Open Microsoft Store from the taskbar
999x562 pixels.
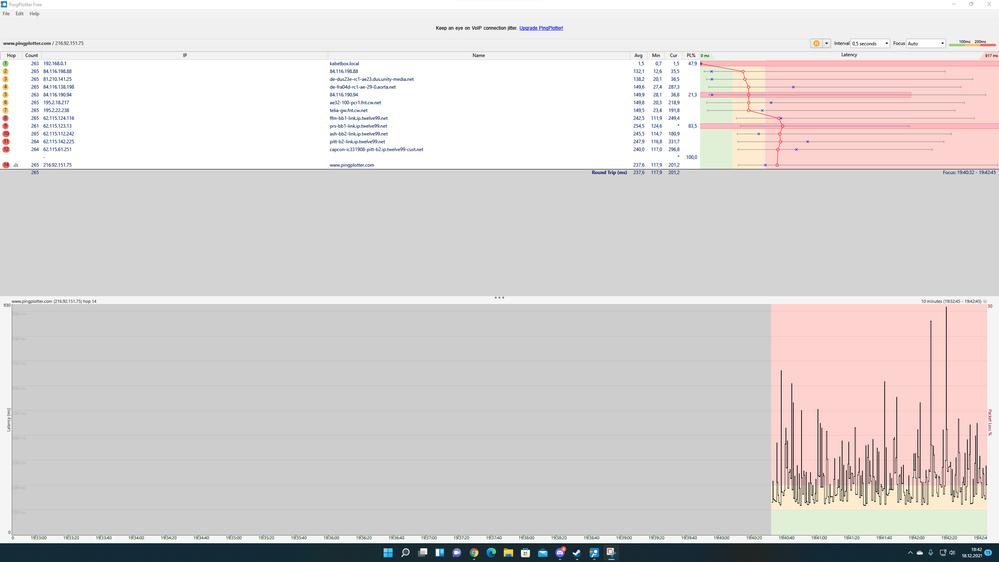[x=525, y=552]
